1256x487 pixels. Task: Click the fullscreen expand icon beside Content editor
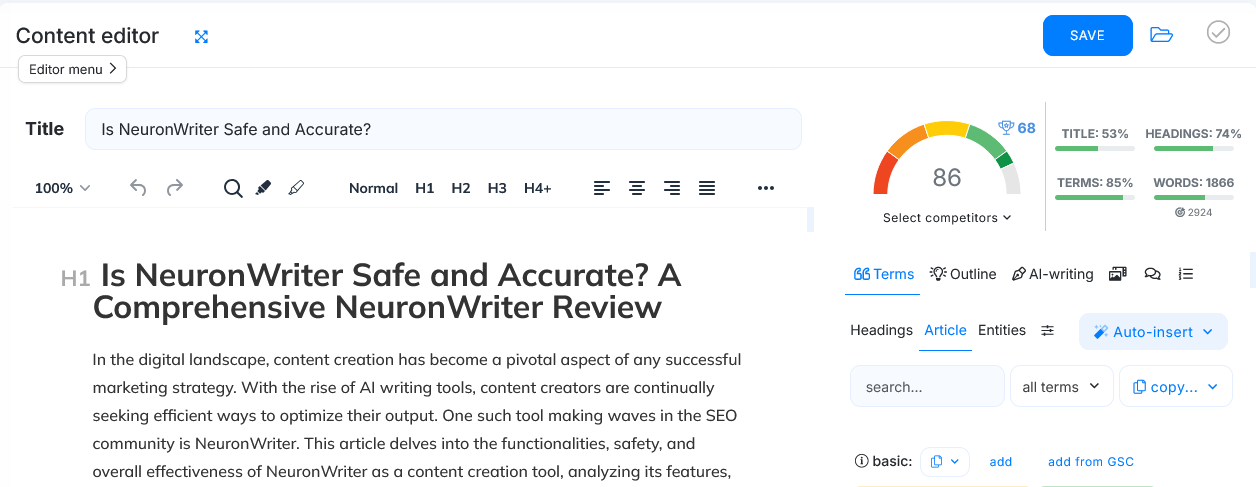pyautogui.click(x=201, y=37)
